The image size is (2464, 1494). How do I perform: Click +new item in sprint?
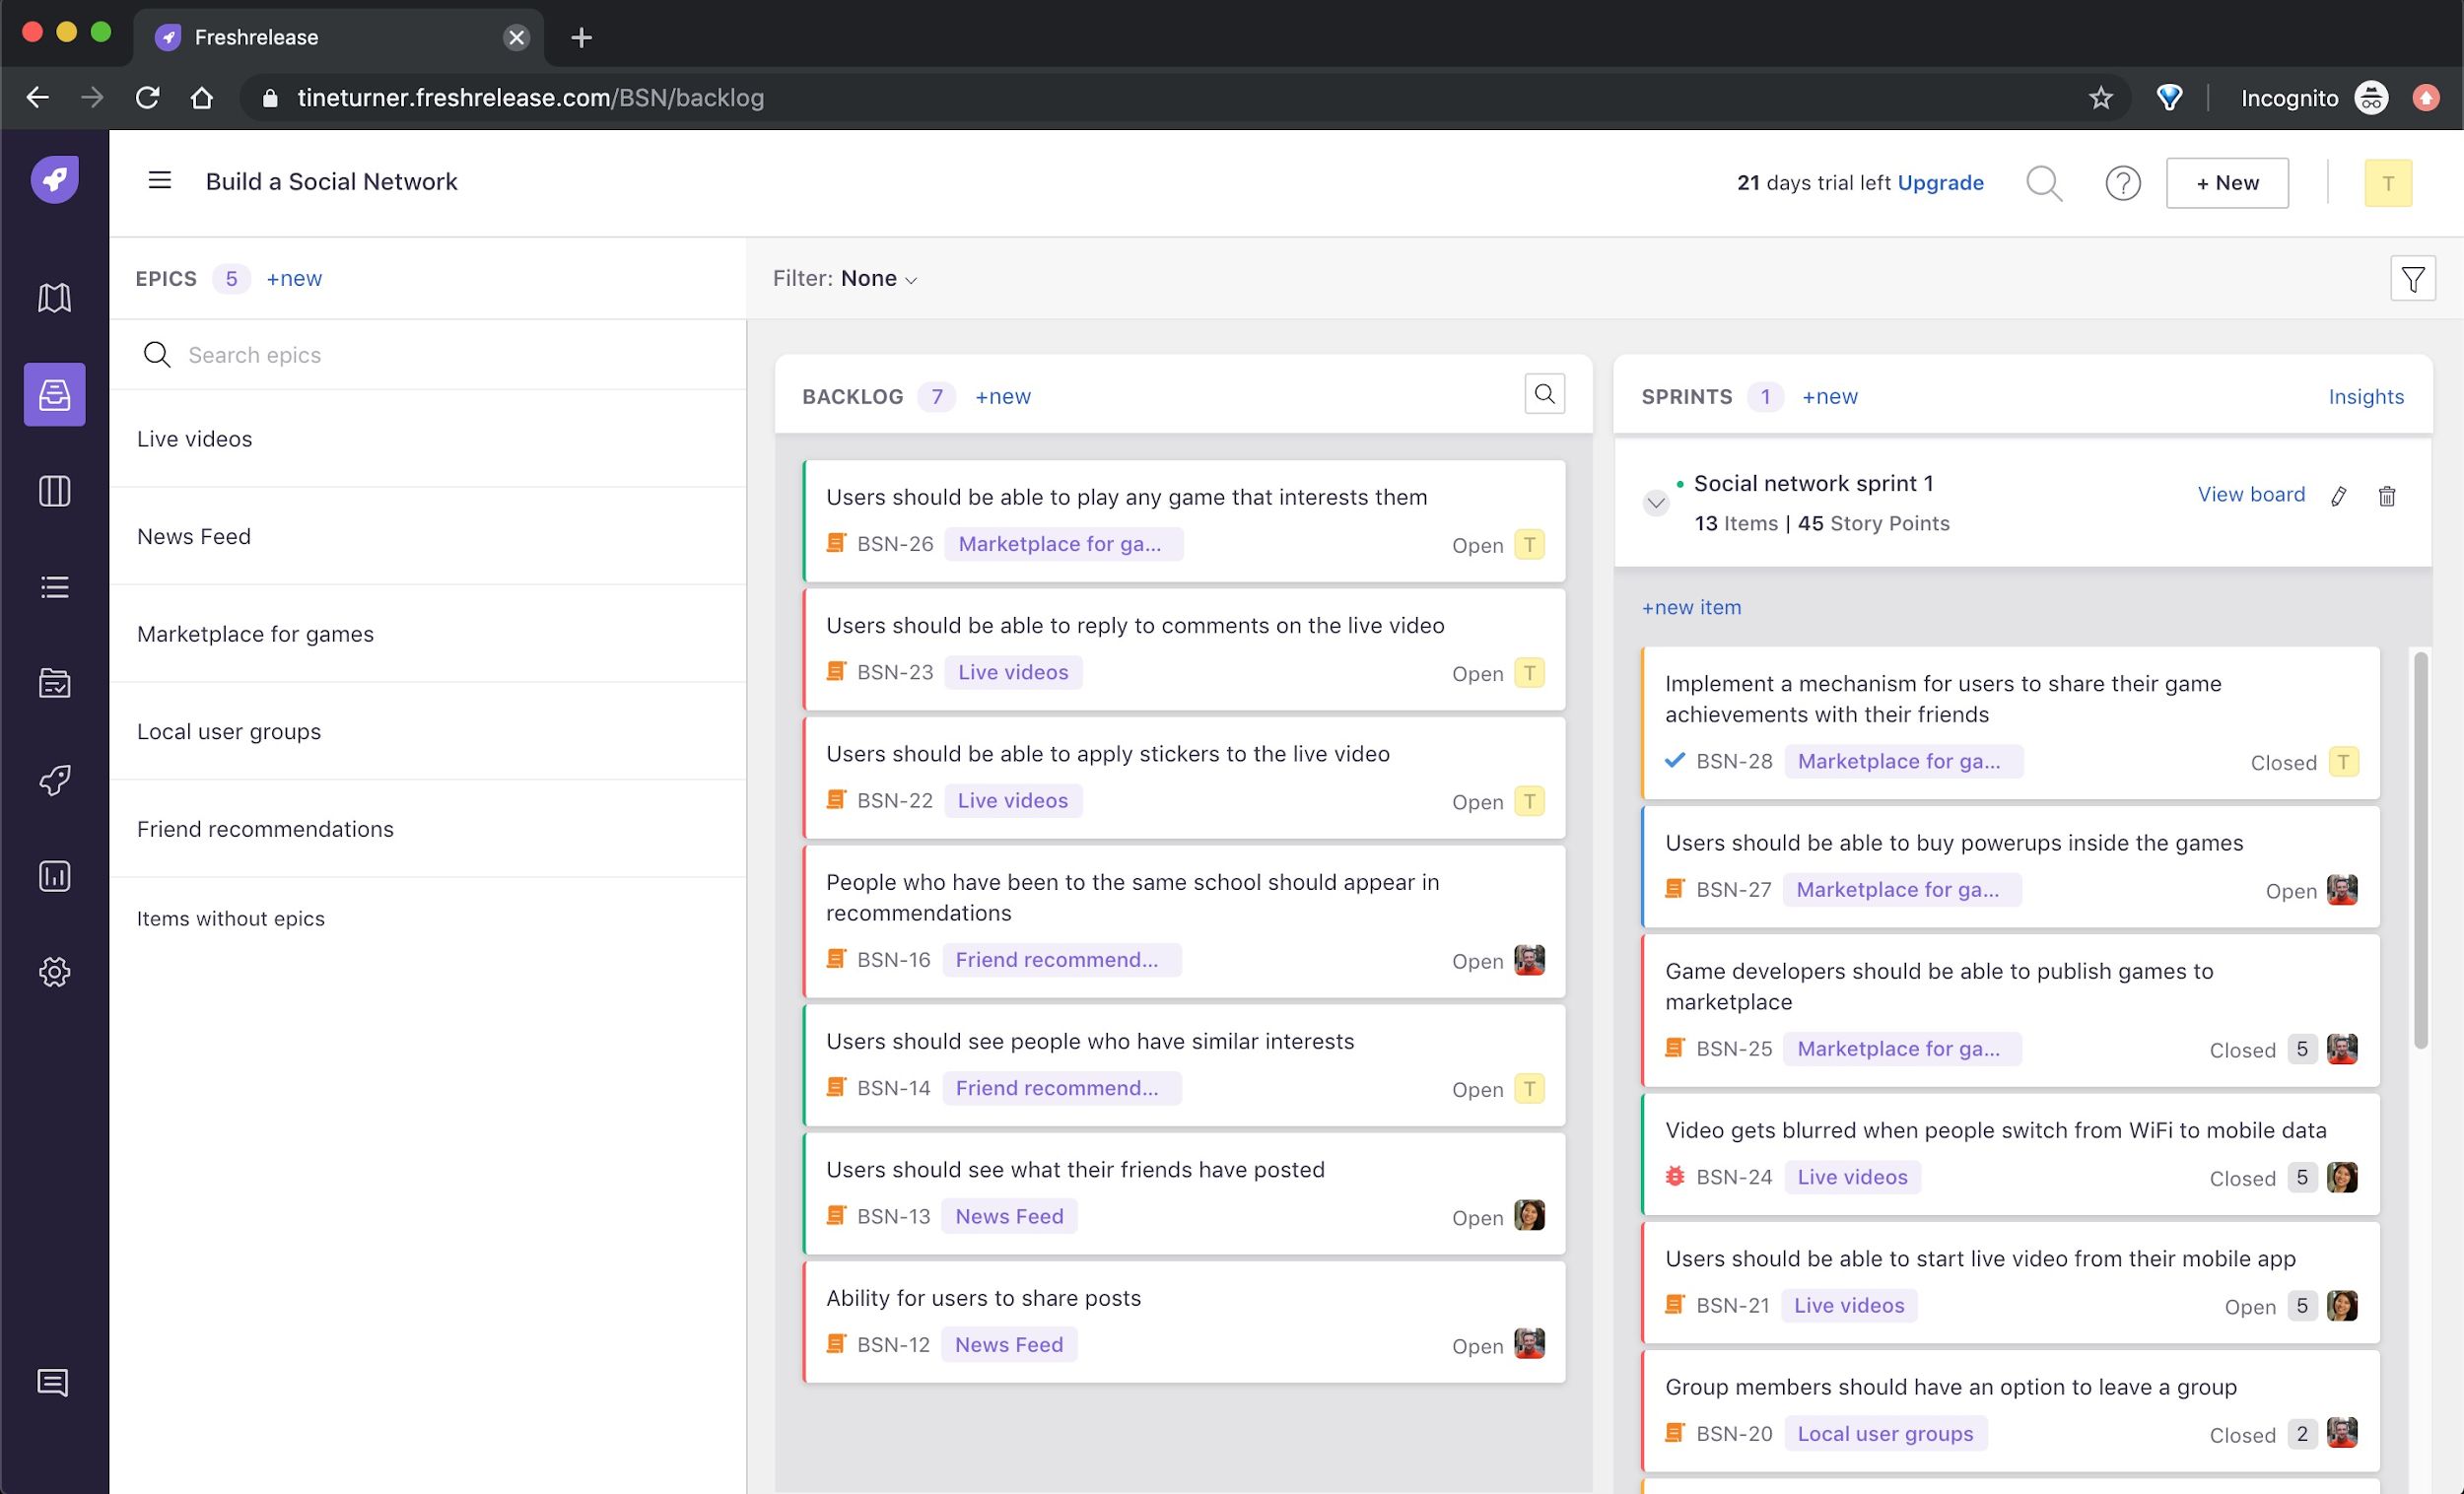pyautogui.click(x=1691, y=607)
